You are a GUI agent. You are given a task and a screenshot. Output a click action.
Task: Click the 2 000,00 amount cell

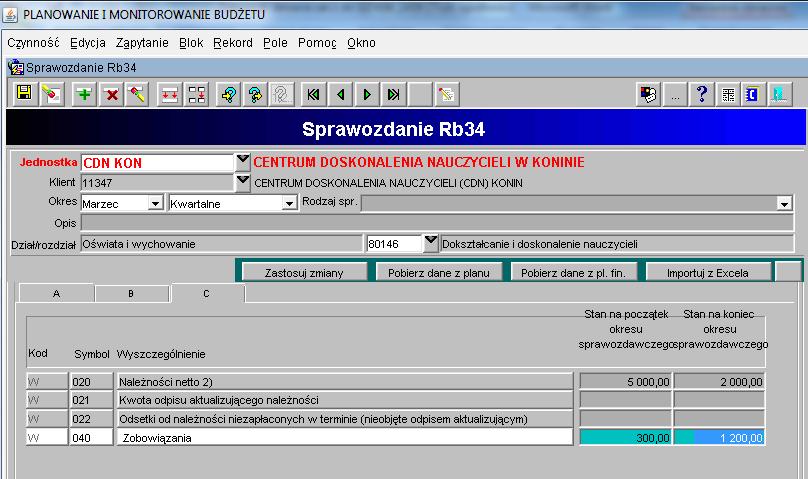click(x=719, y=382)
